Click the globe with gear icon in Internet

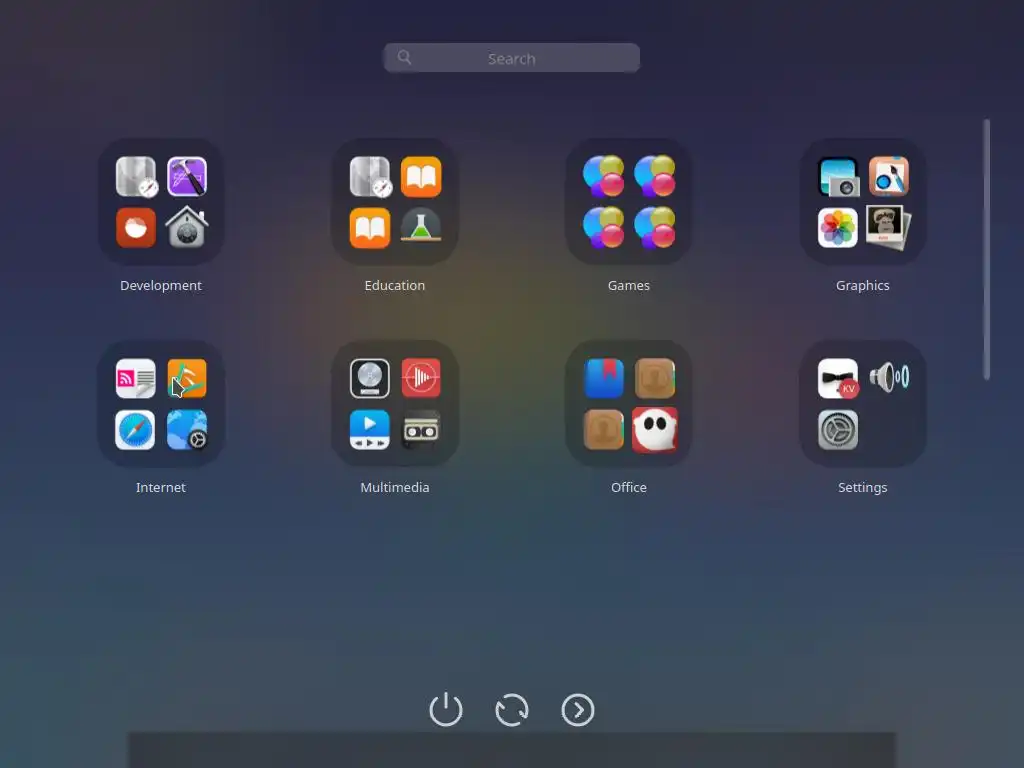tap(187, 430)
